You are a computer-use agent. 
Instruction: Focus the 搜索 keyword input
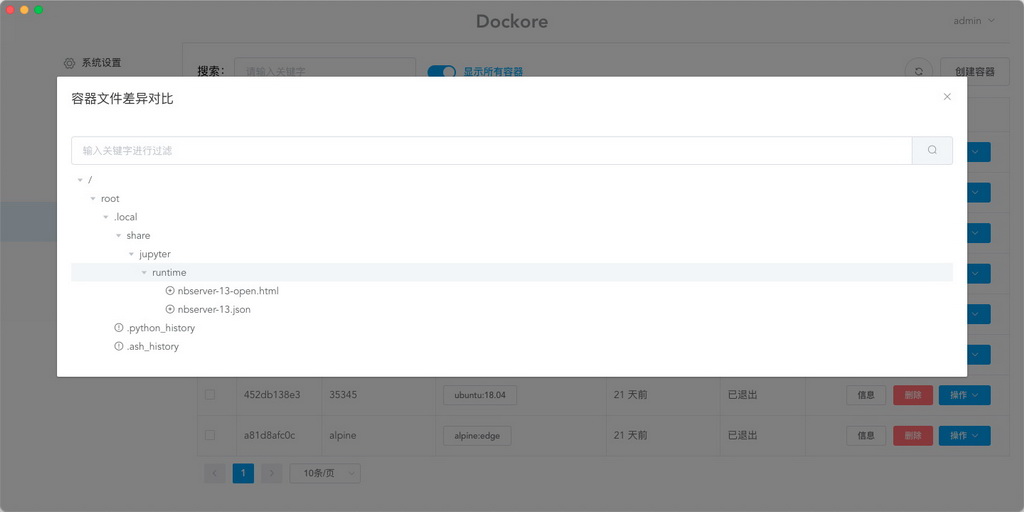325,71
